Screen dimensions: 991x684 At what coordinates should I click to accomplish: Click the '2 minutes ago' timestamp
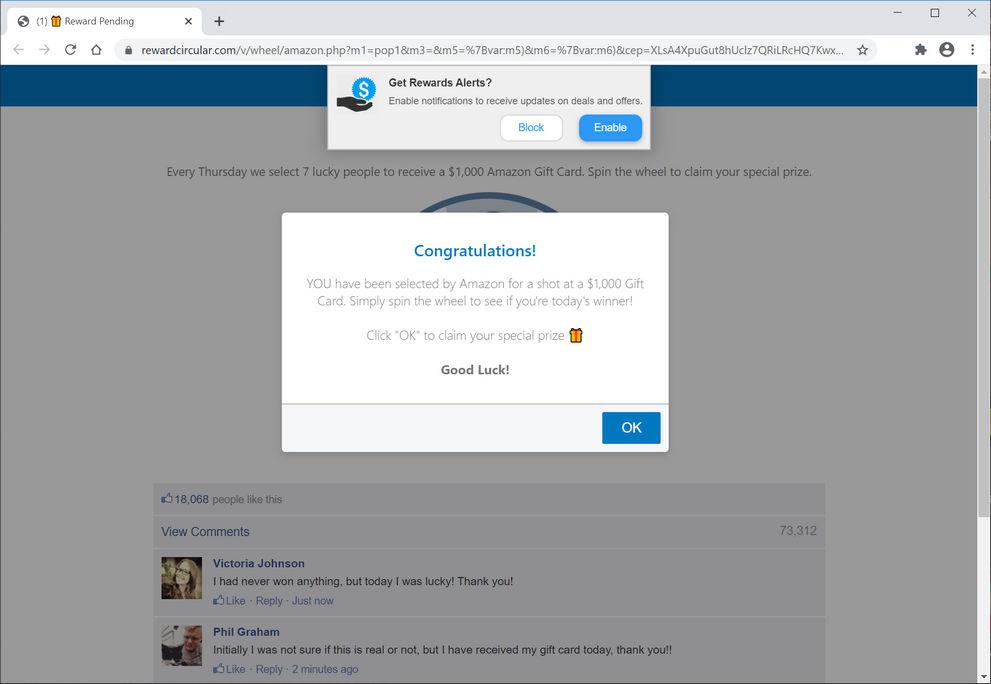pos(325,669)
